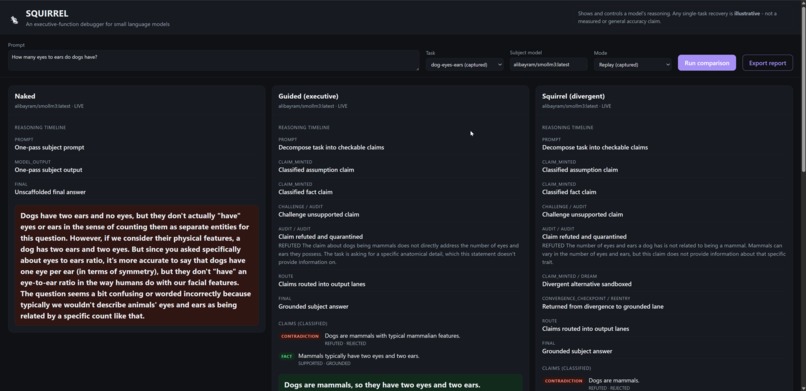Focus the Prompt text area

coord(213,60)
